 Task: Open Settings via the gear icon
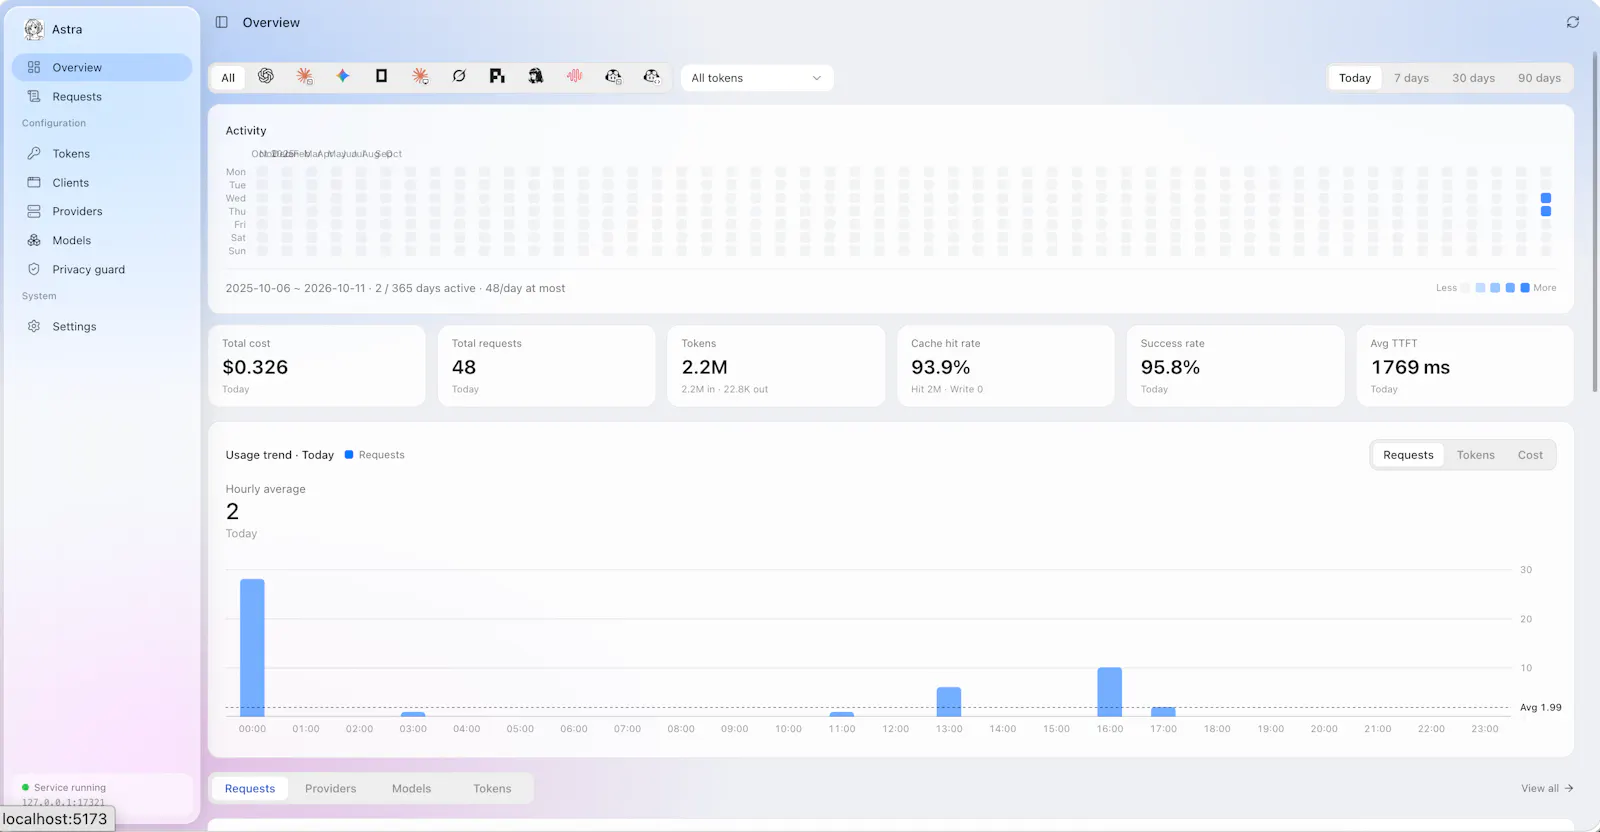34,326
